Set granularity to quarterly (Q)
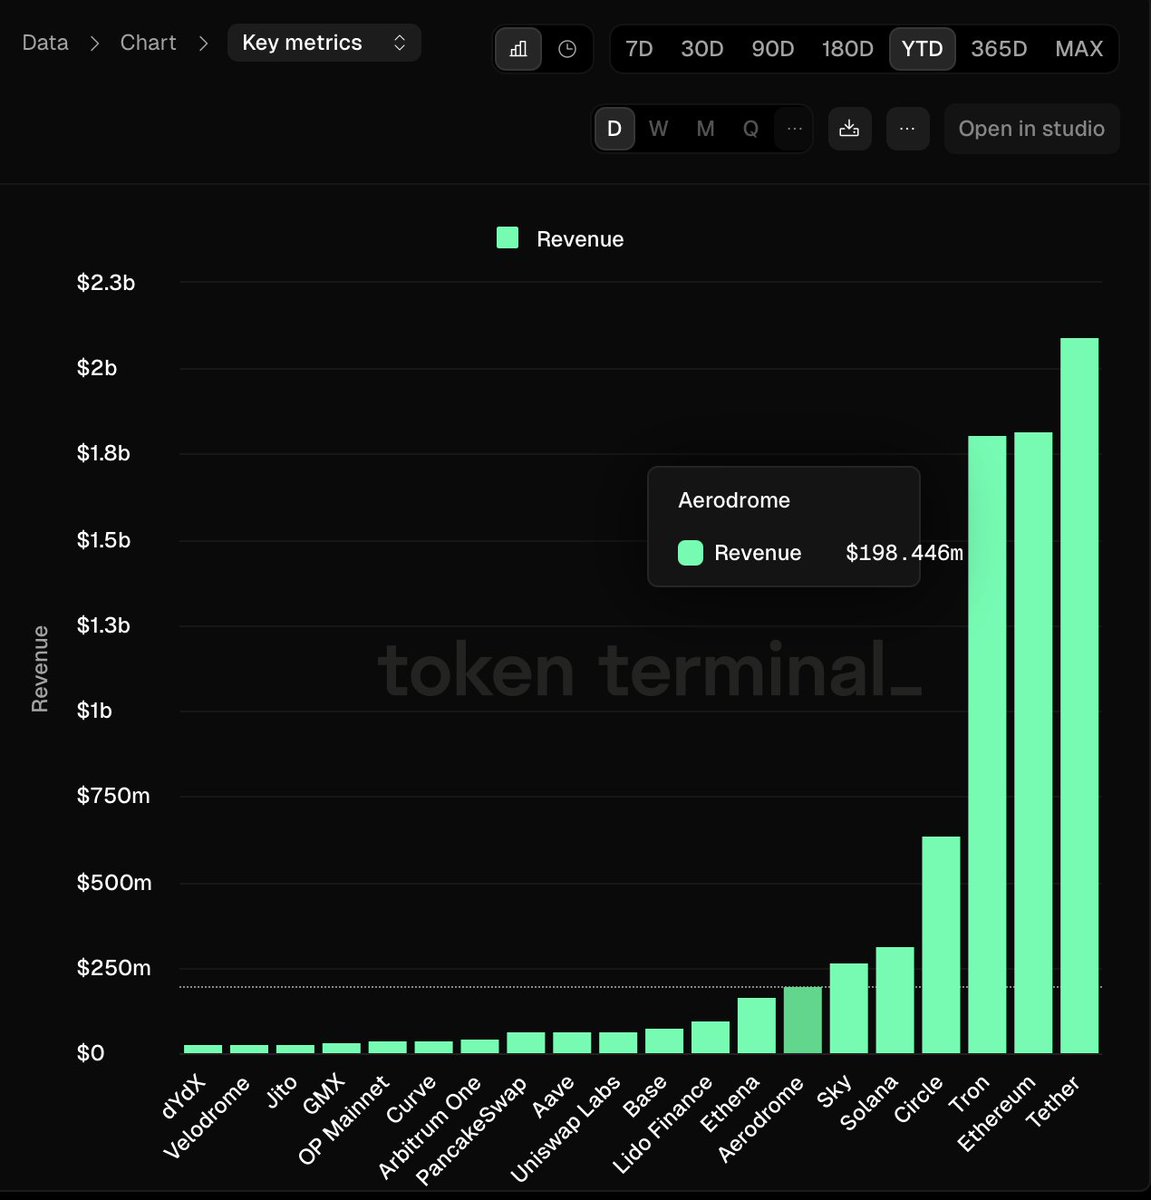 [750, 128]
